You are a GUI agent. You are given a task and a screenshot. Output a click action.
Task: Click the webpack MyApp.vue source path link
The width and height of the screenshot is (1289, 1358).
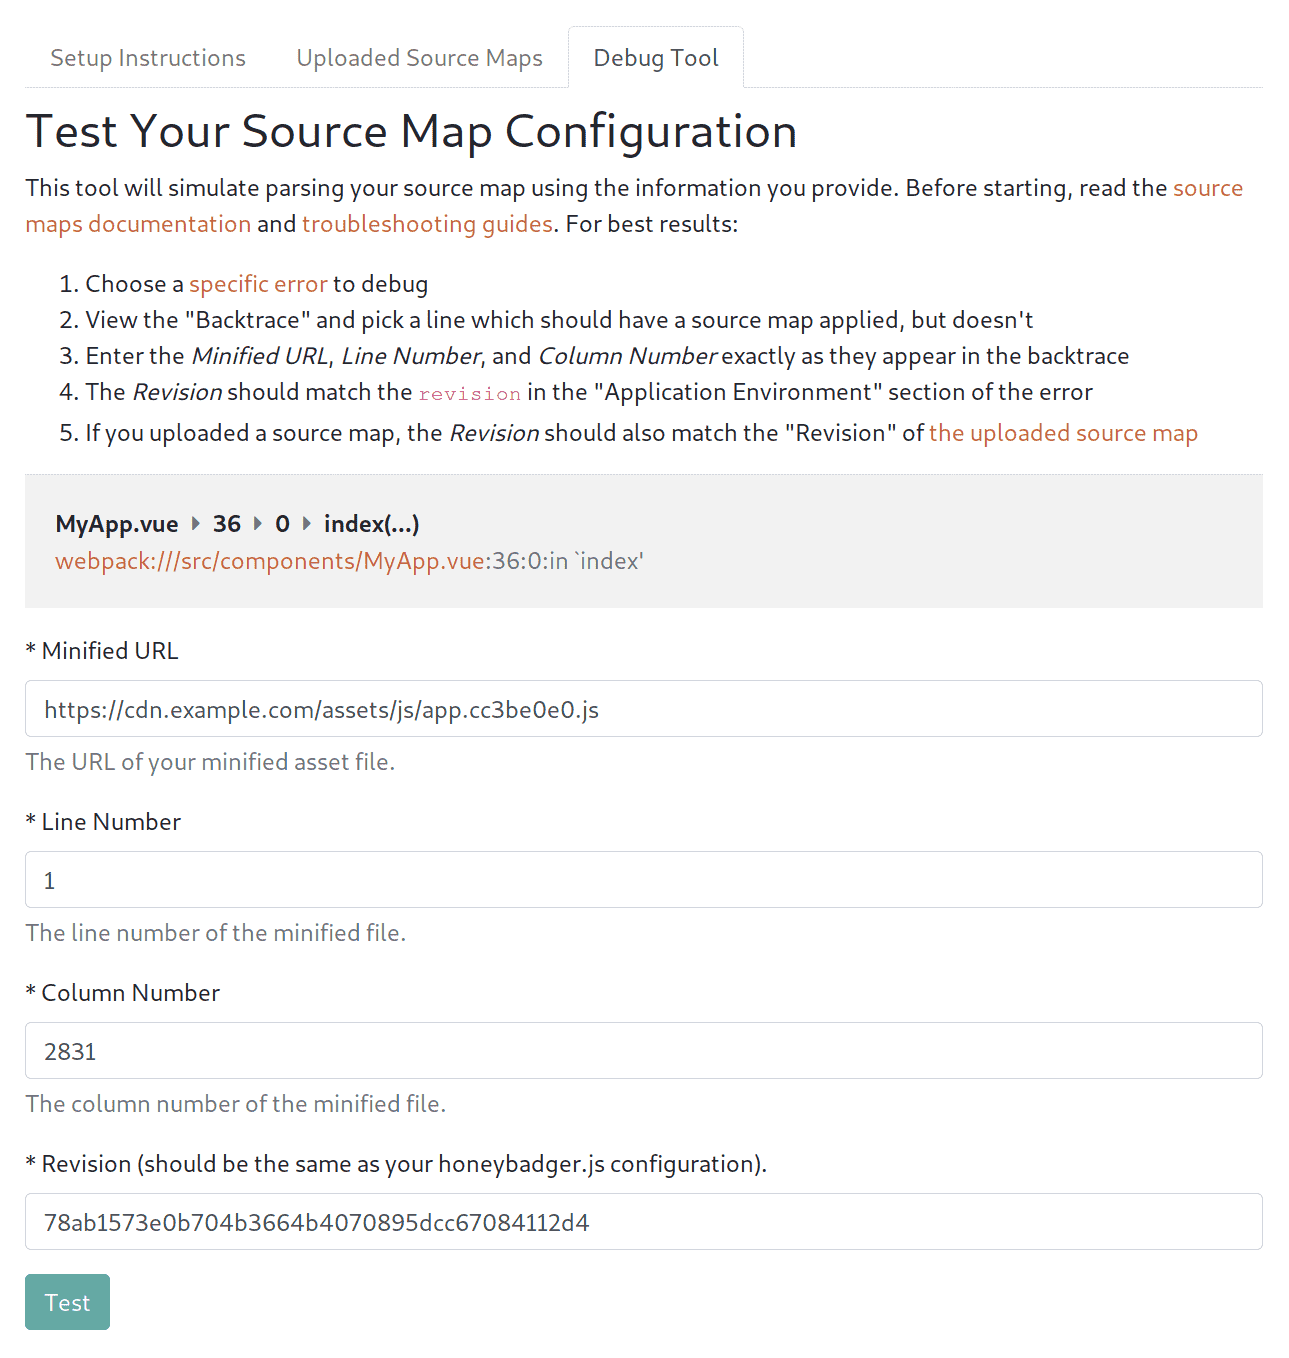(x=270, y=561)
